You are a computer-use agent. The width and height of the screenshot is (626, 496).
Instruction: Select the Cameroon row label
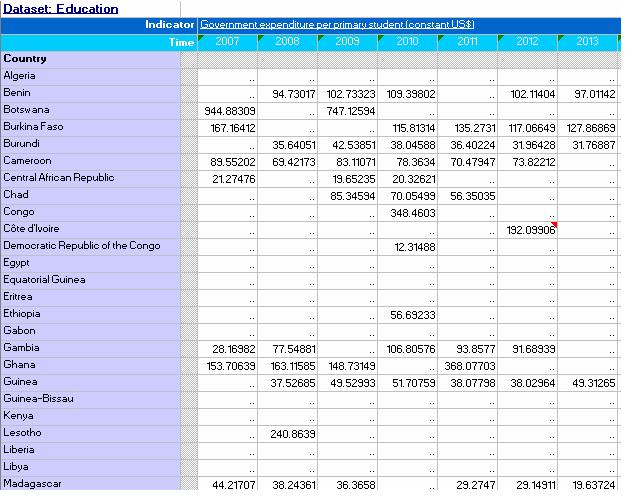[x=27, y=161]
